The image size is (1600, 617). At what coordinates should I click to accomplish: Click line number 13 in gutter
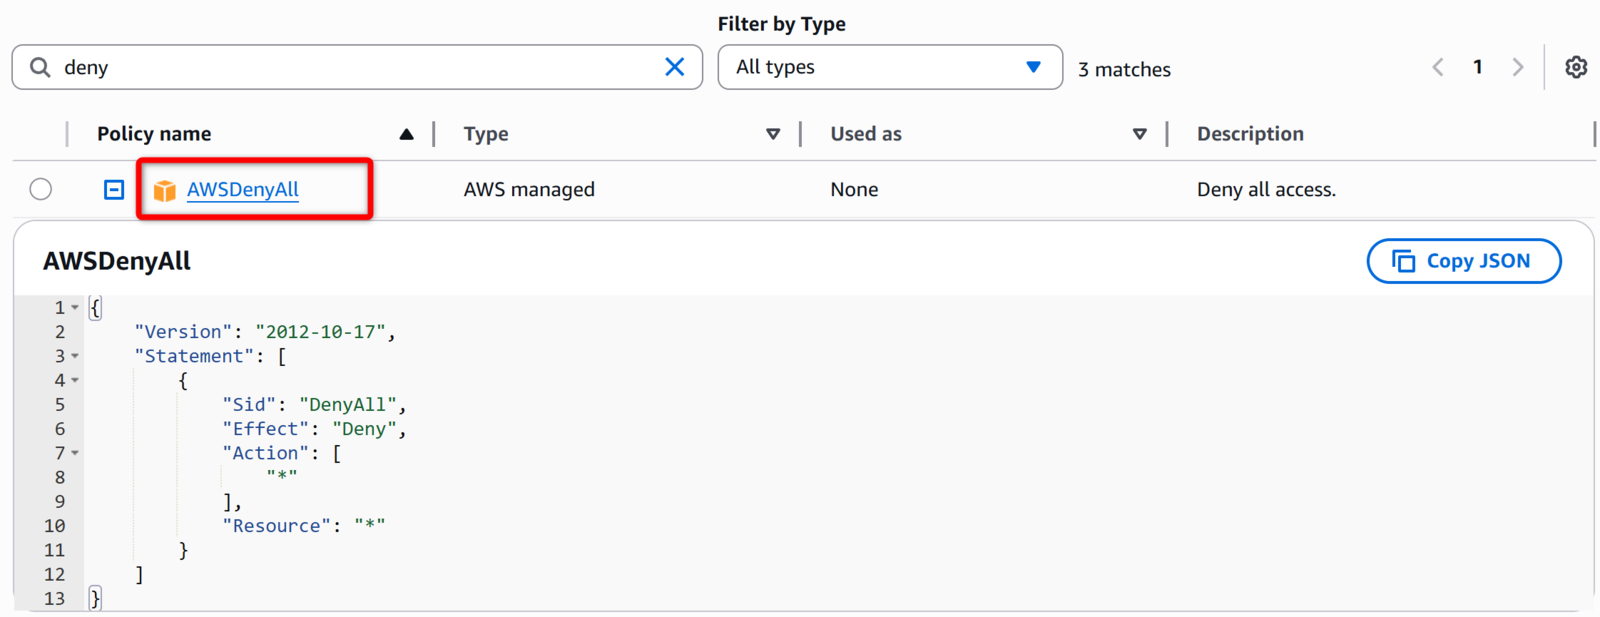tap(55, 599)
